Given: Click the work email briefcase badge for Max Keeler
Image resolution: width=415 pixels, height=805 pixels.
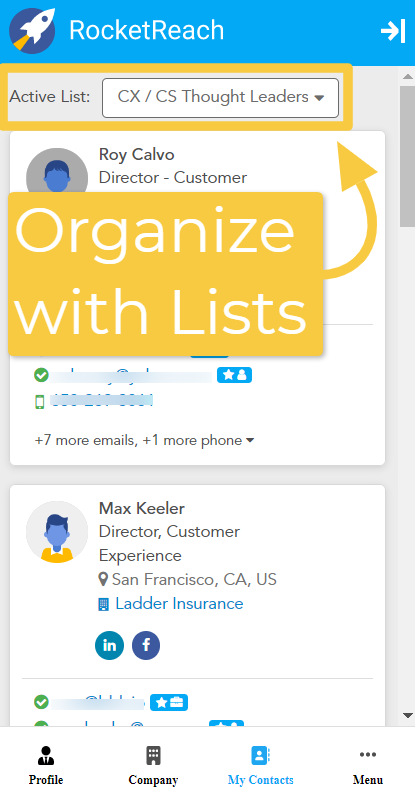Looking at the screenshot, I should (169, 702).
